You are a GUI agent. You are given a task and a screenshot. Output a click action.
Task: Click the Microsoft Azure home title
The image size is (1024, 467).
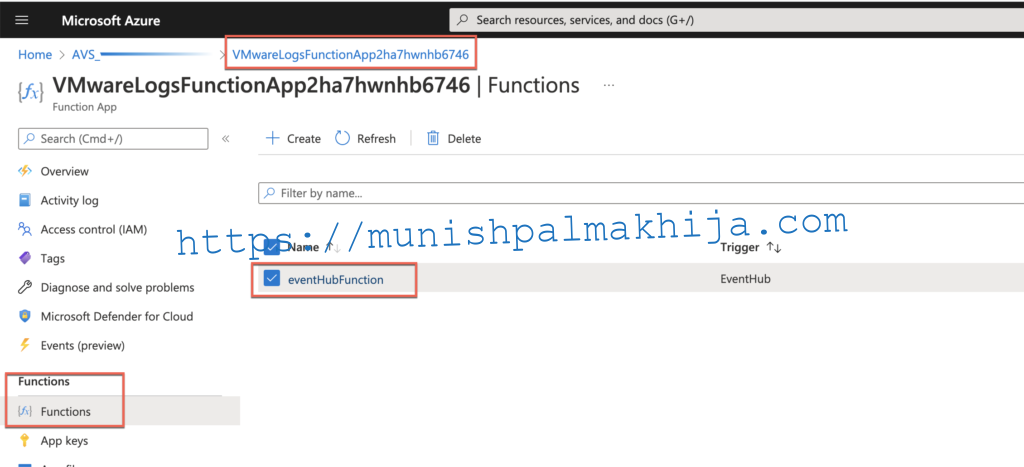(x=110, y=20)
